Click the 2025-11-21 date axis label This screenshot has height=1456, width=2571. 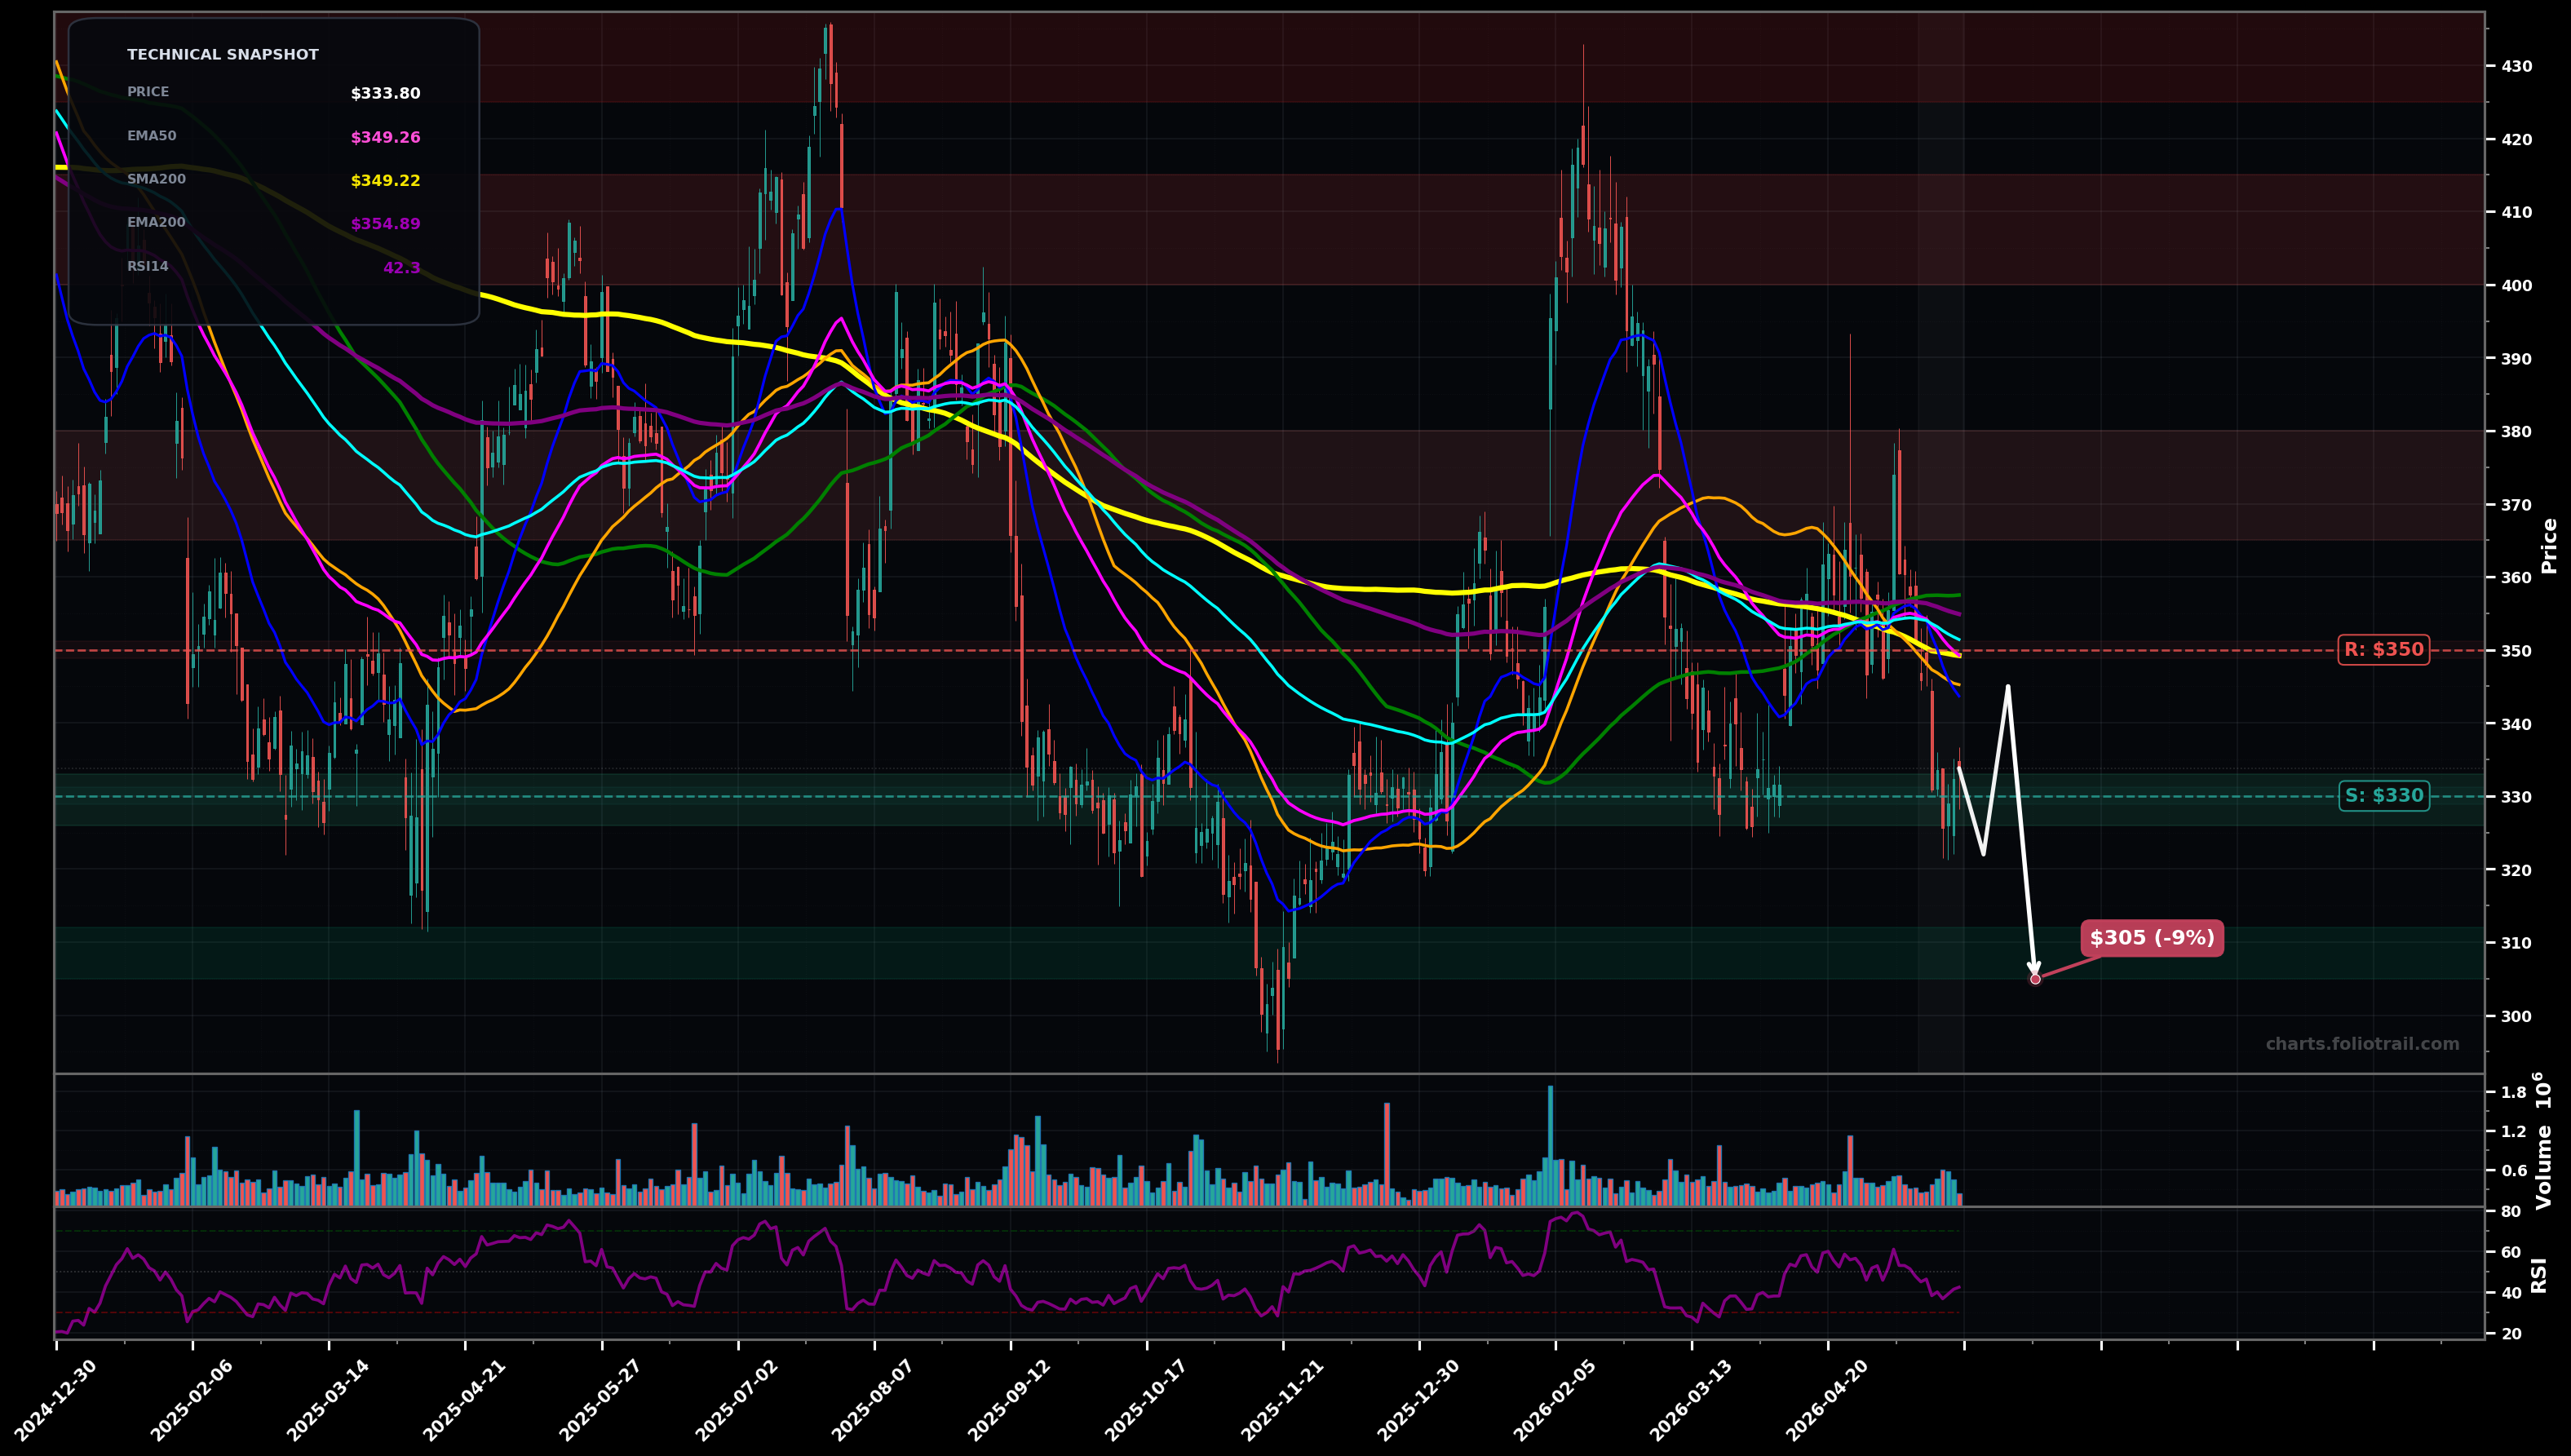[x=1282, y=1400]
